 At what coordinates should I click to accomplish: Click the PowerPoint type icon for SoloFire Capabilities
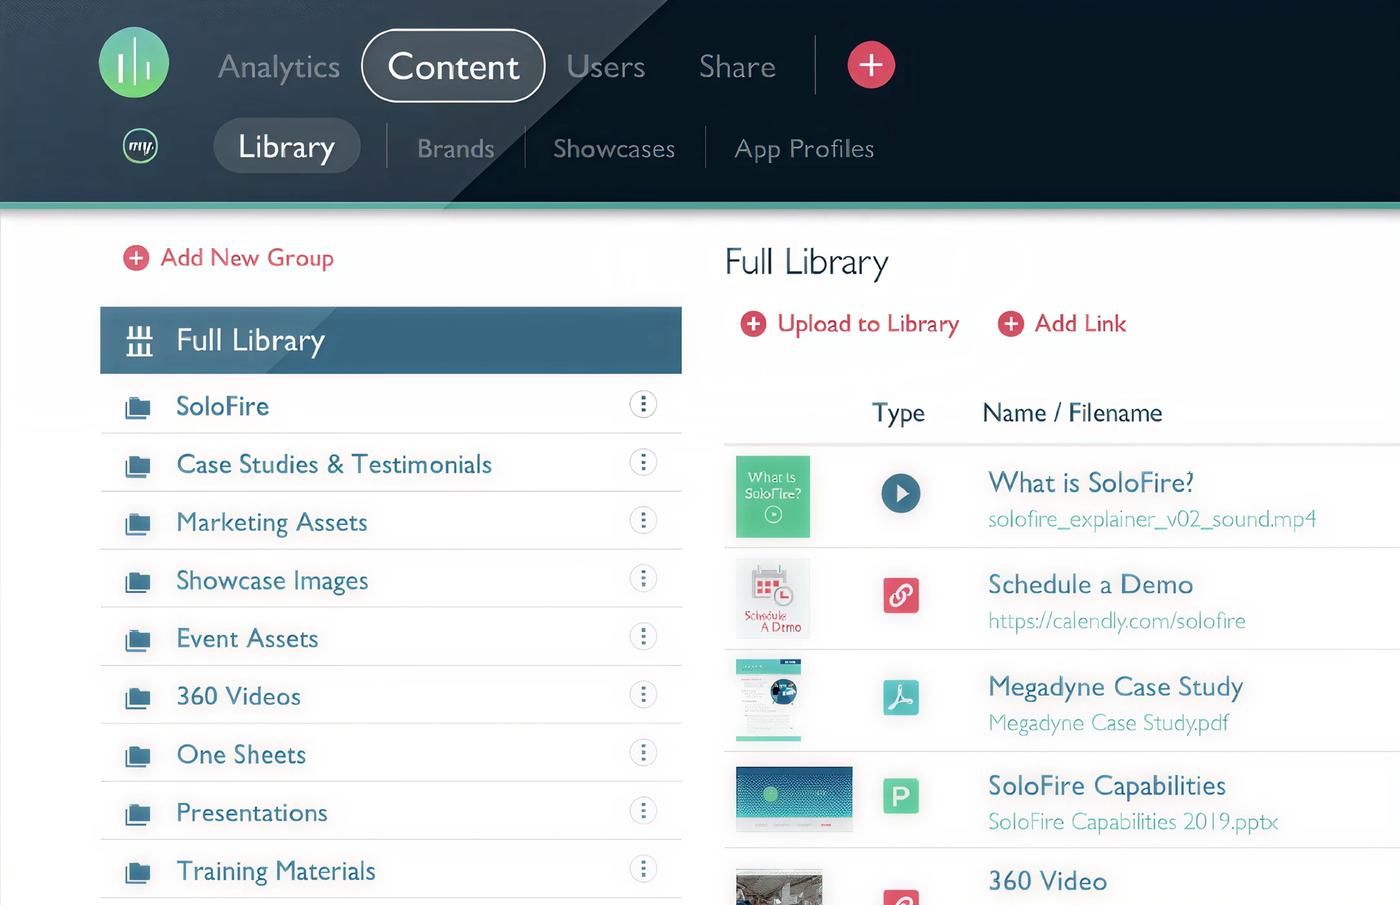pos(901,796)
